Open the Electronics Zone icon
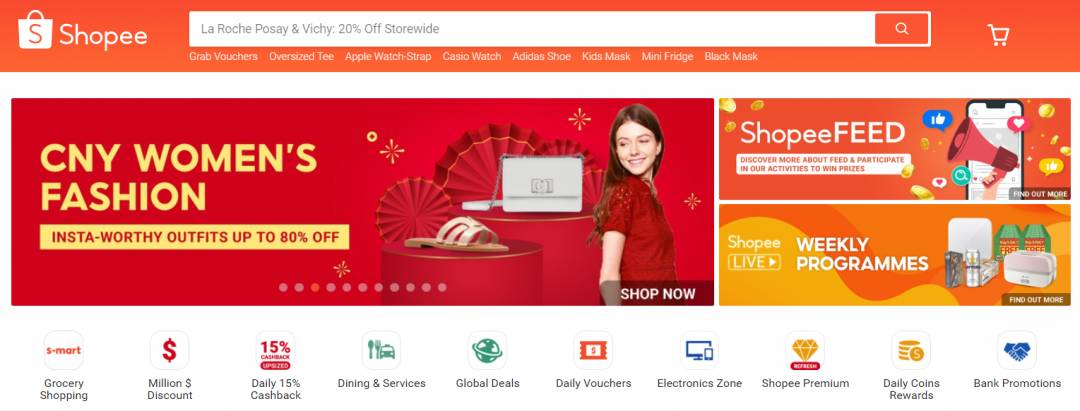Image resolution: width=1080 pixels, height=411 pixels. (699, 350)
